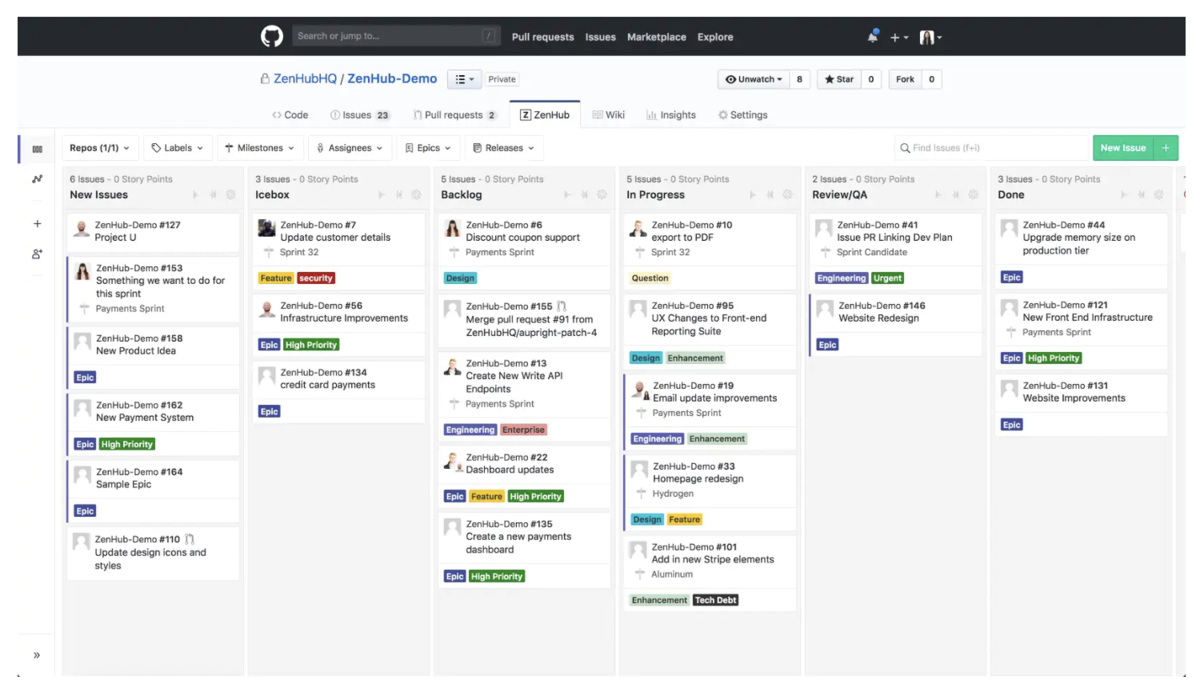This screenshot has height=696, width=1200.
Task: Open settings gear for New Issues column
Action: click(231, 195)
